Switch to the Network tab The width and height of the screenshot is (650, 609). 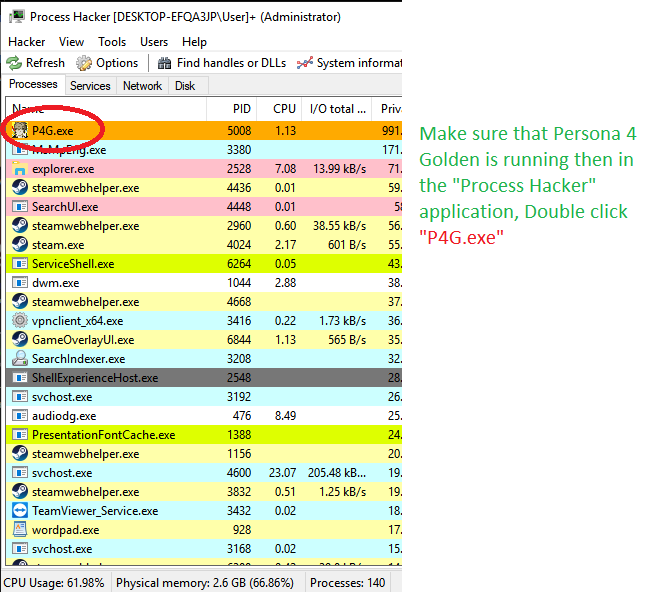click(142, 86)
